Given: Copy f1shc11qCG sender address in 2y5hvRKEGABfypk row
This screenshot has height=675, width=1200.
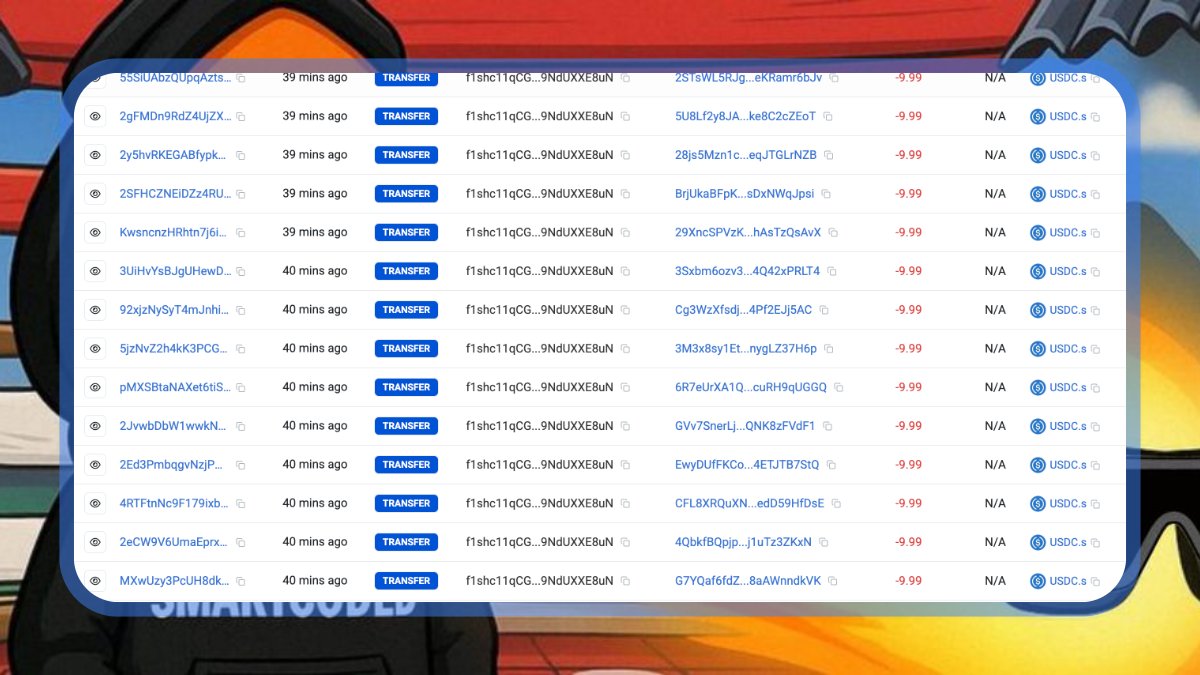Looking at the screenshot, I should coord(625,155).
